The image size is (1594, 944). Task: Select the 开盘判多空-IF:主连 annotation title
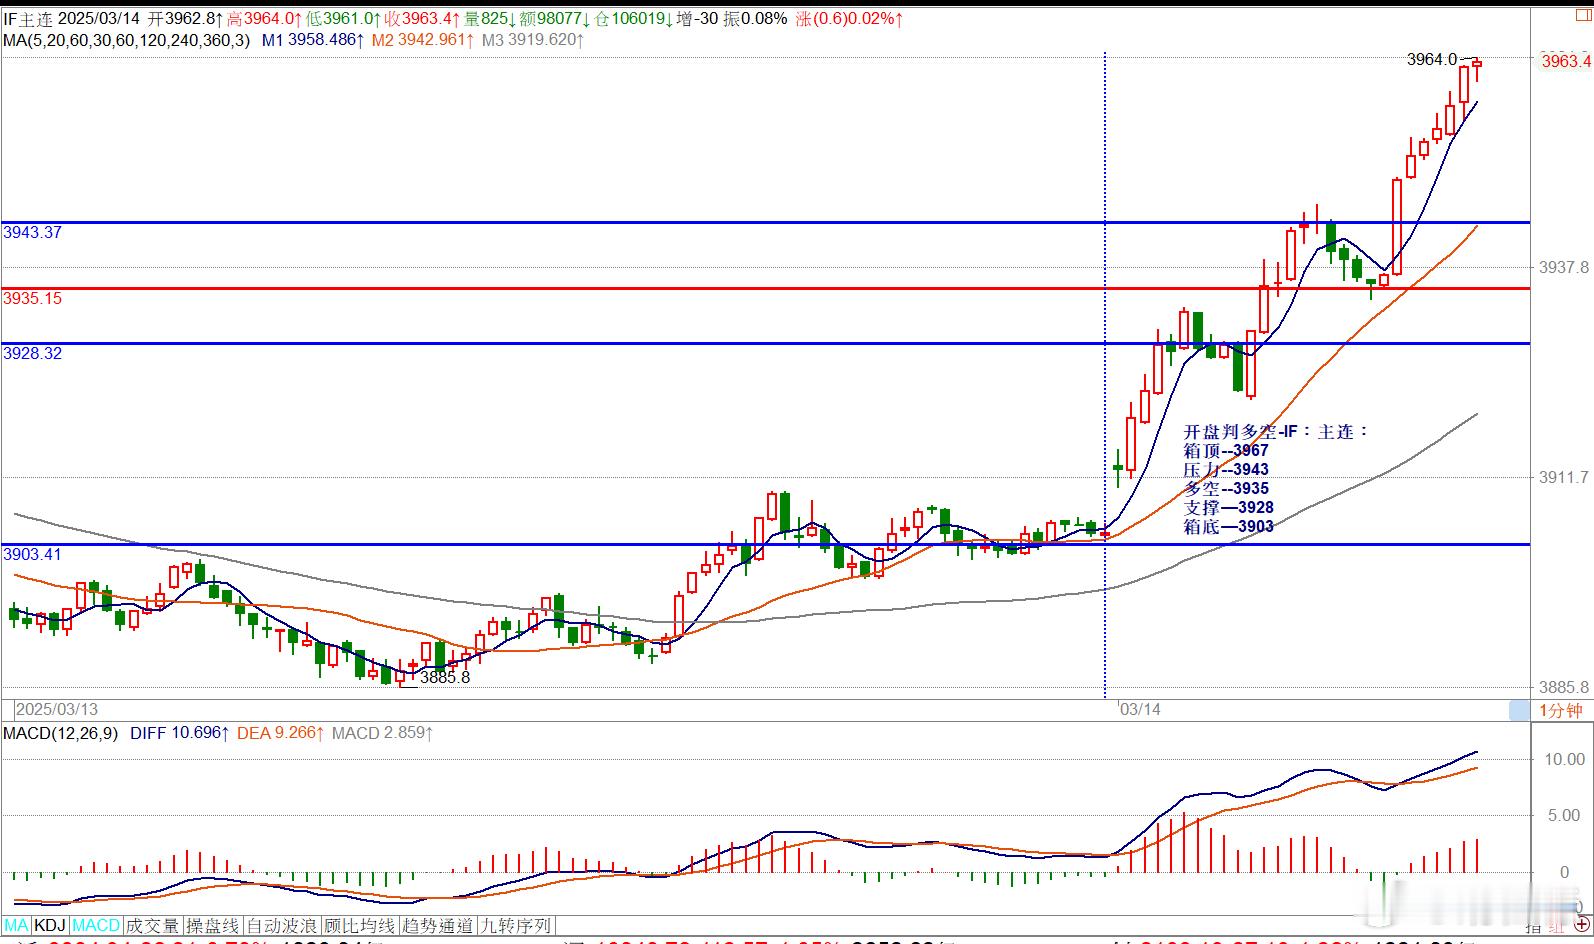point(1276,431)
